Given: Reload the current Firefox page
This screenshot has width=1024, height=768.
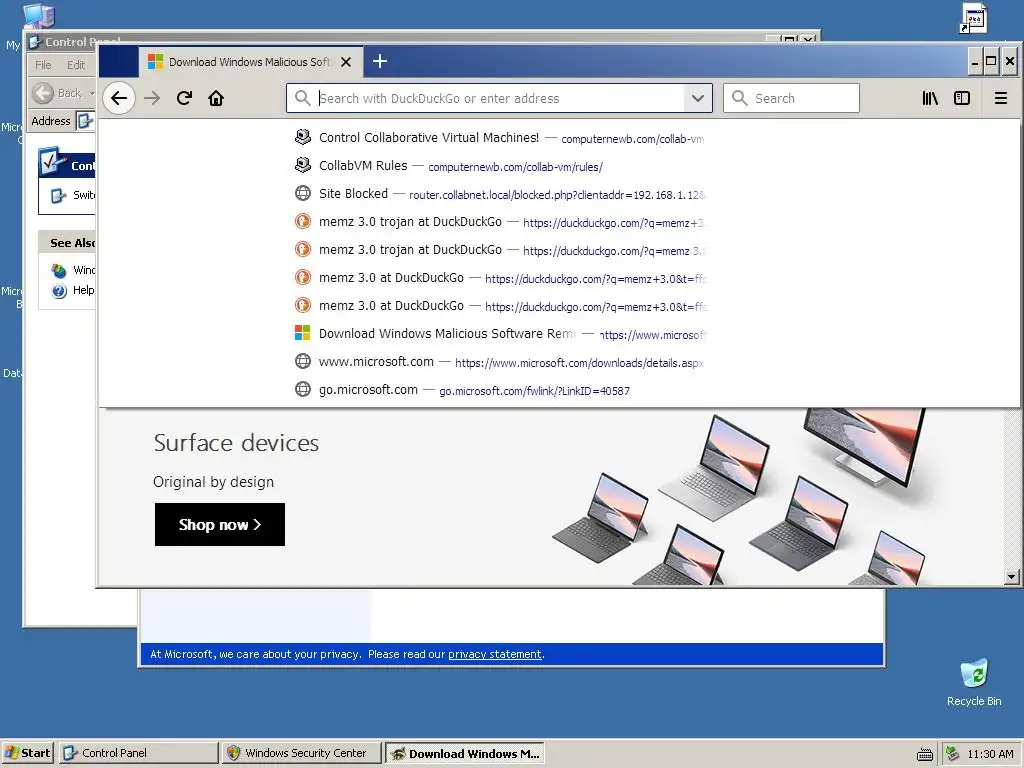Looking at the screenshot, I should click(x=184, y=99).
